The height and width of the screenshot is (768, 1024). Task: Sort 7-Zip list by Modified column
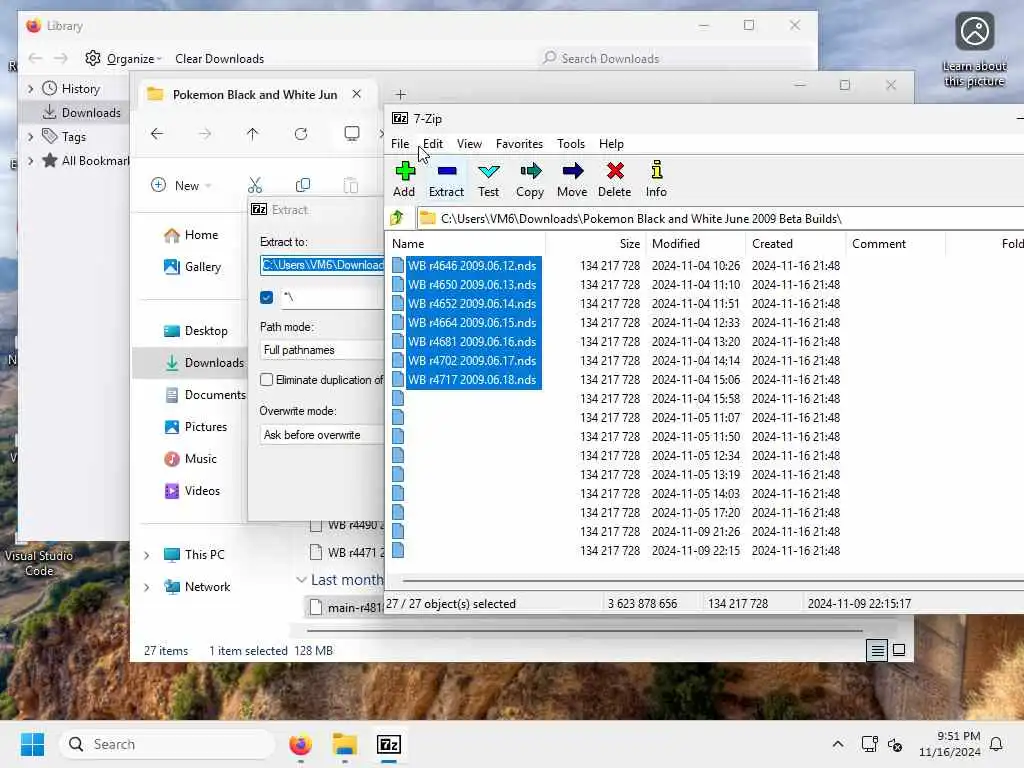tap(695, 244)
